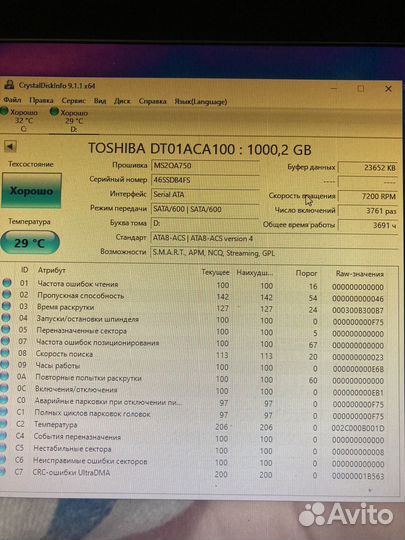Open the Файл menu
The width and height of the screenshot is (405, 540).
pos(12,100)
